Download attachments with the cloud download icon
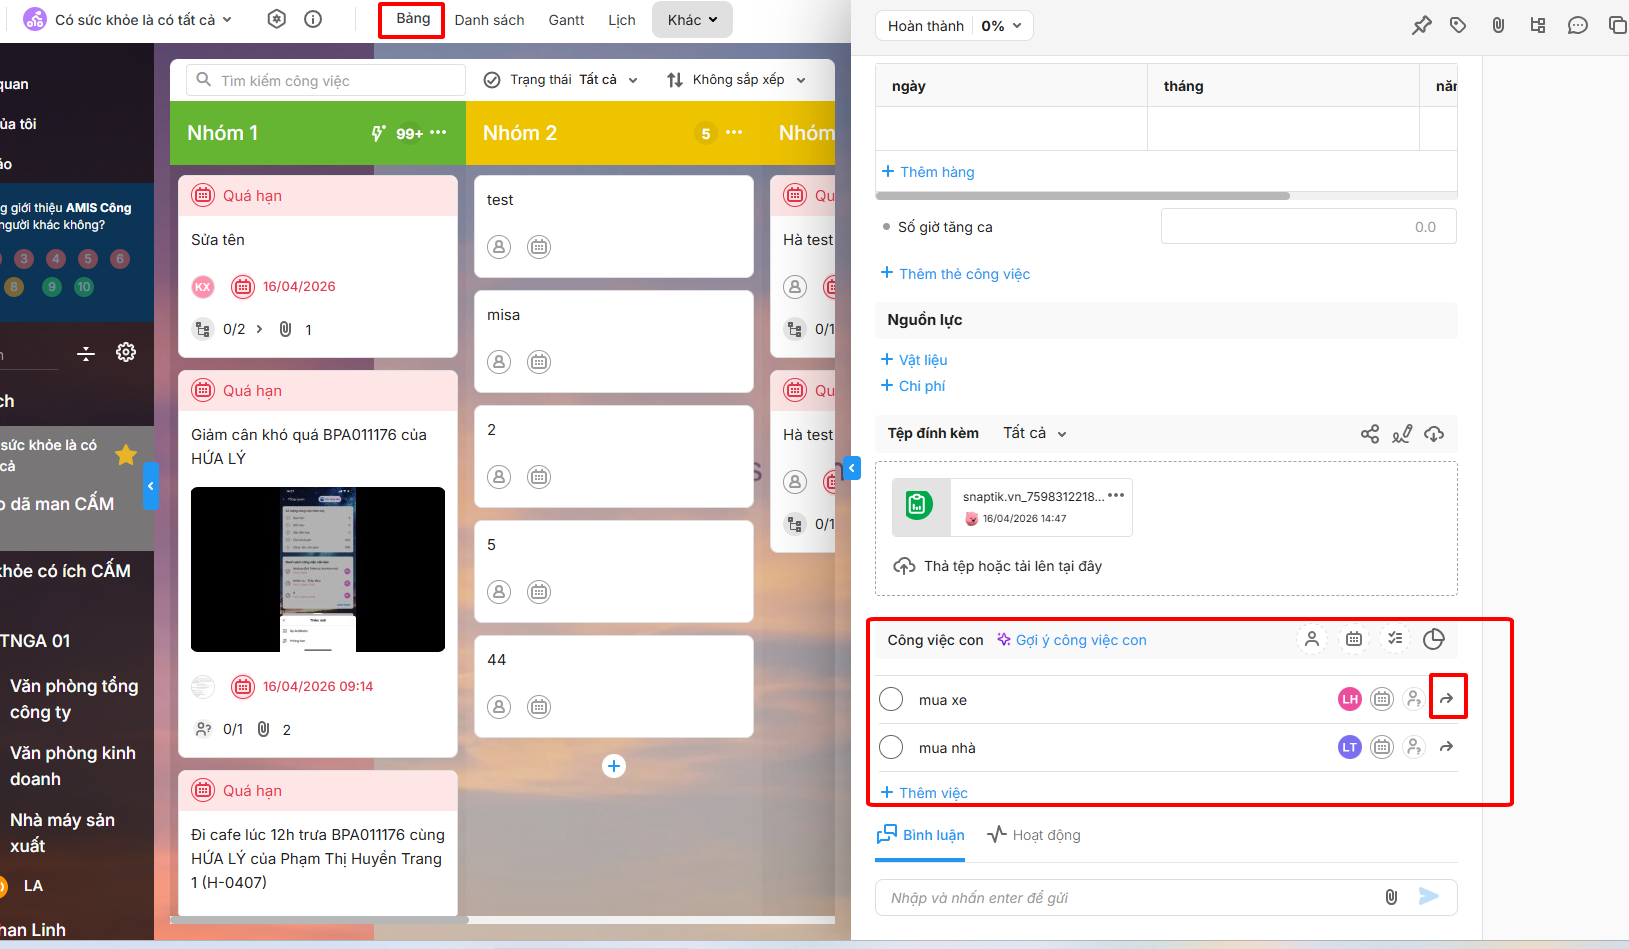The image size is (1629, 949). pyautogui.click(x=1434, y=434)
